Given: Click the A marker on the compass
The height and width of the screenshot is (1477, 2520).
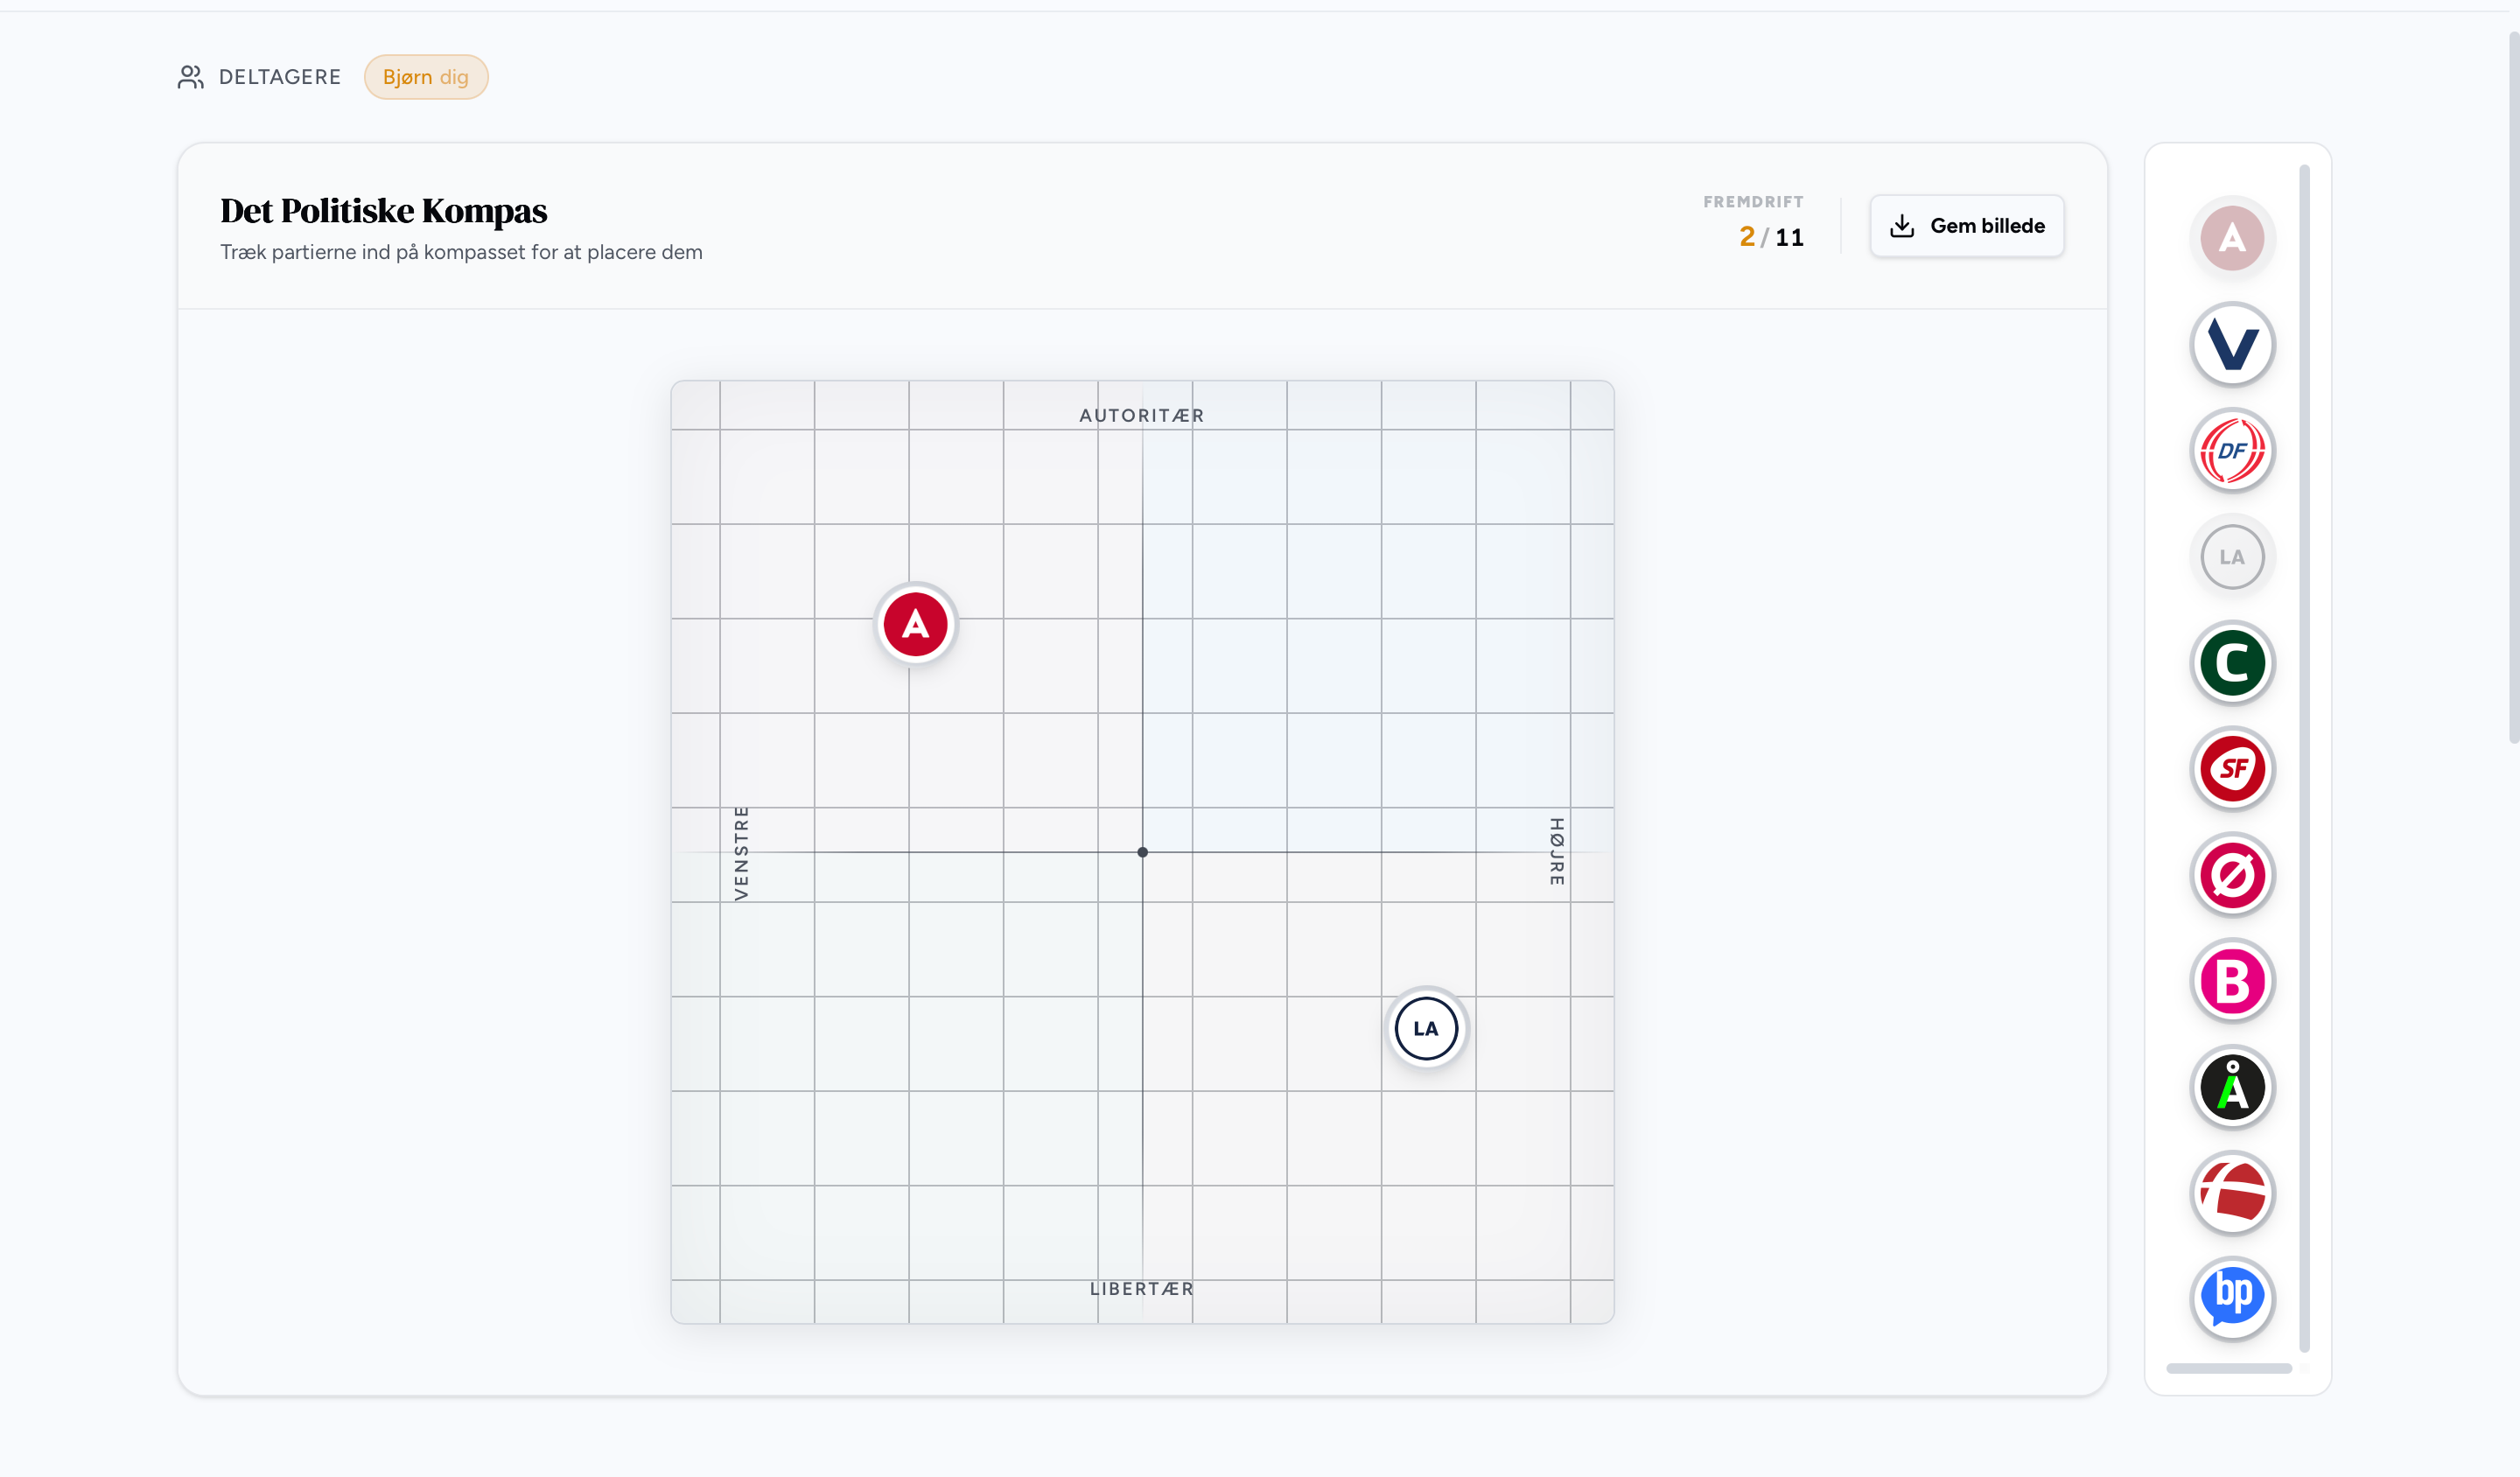Looking at the screenshot, I should (x=914, y=623).
